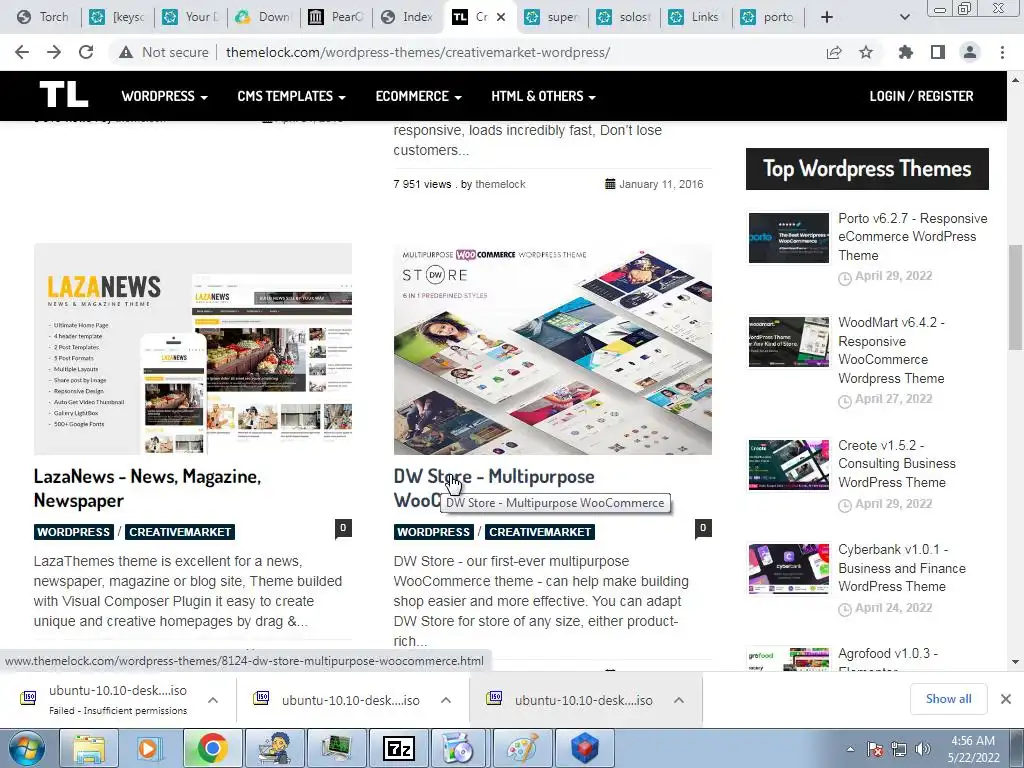The height and width of the screenshot is (768, 1024).
Task: Close the active themelock tab
Action: 501,17
